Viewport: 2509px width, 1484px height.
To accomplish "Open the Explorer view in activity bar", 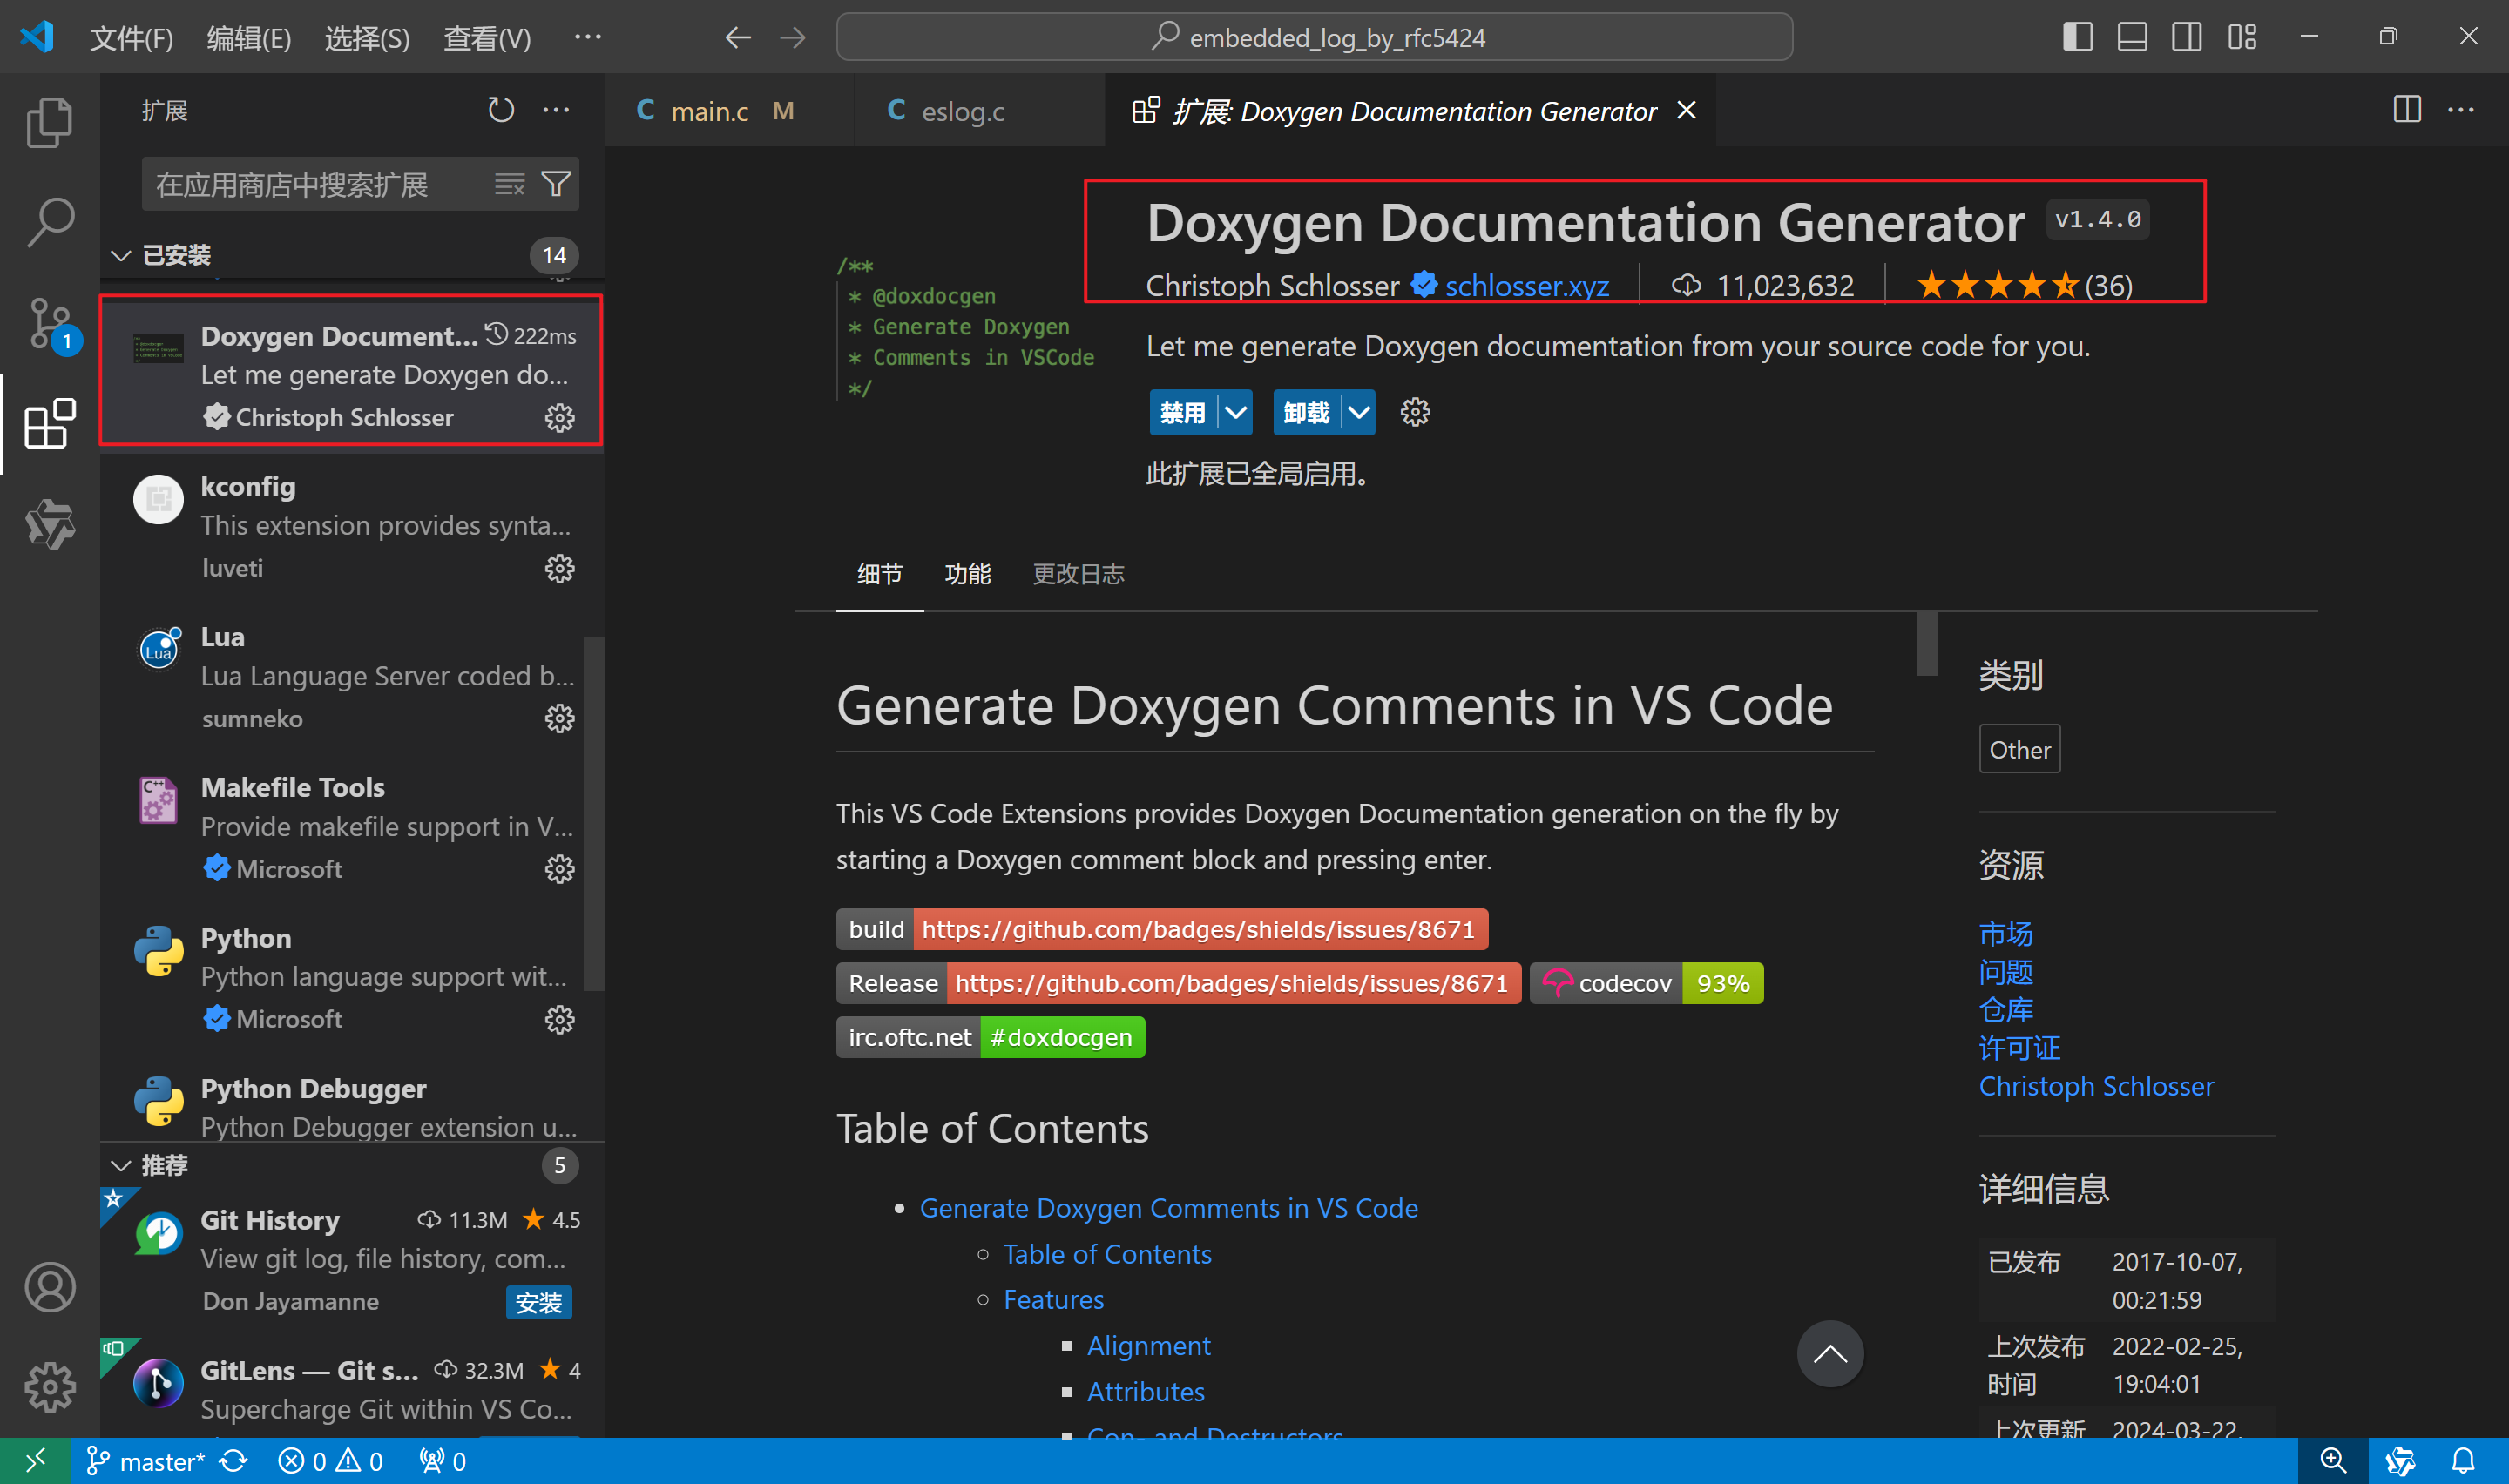I will coord(49,122).
